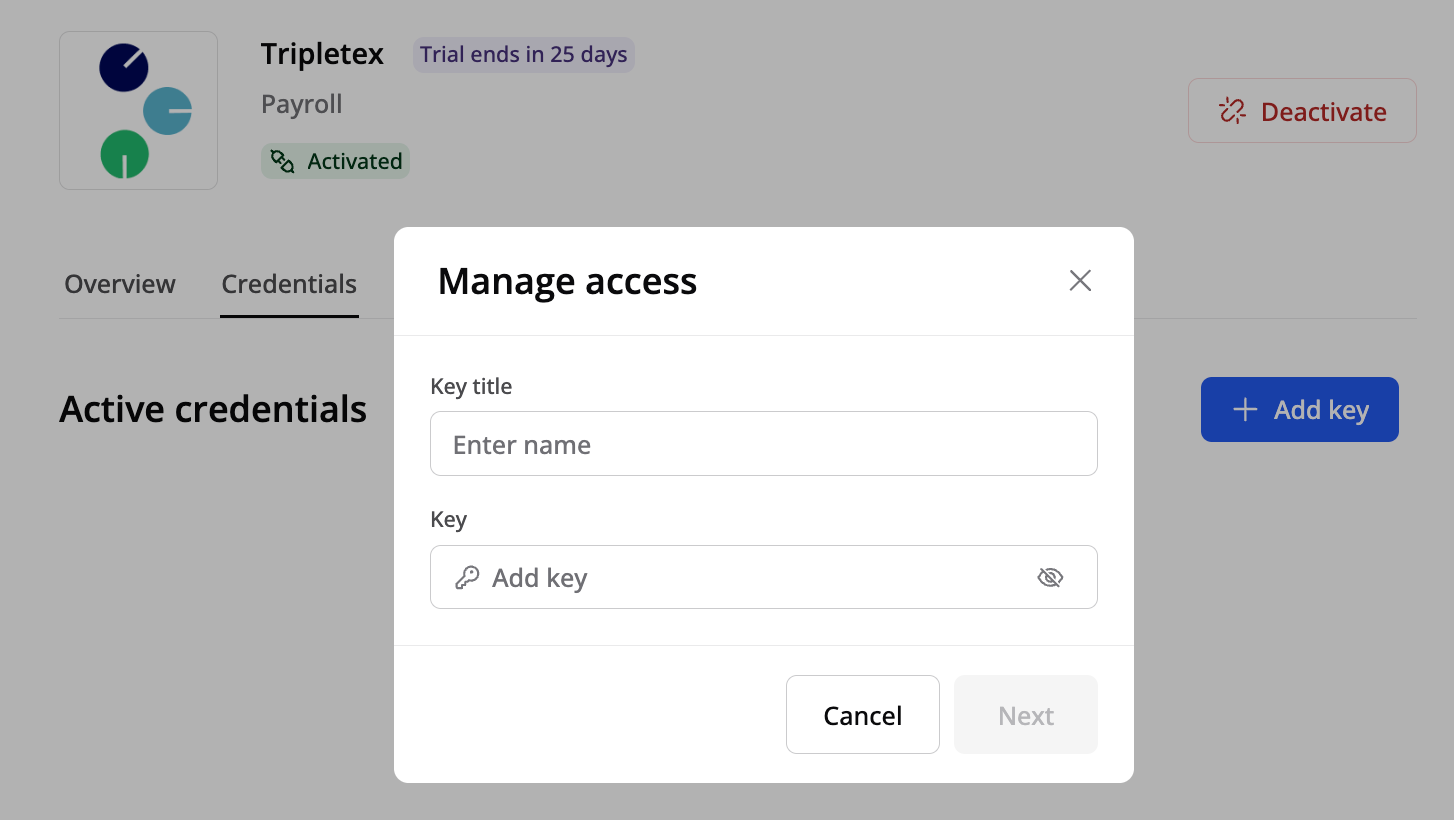The width and height of the screenshot is (1454, 820).
Task: Toggle key visibility with the eye icon
Action: (1050, 577)
